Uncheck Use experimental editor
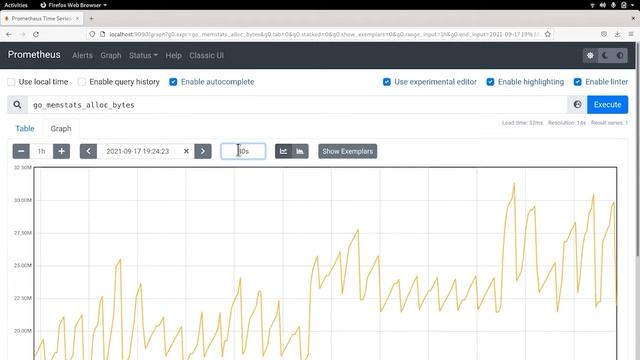The width and height of the screenshot is (640, 360). [x=387, y=82]
